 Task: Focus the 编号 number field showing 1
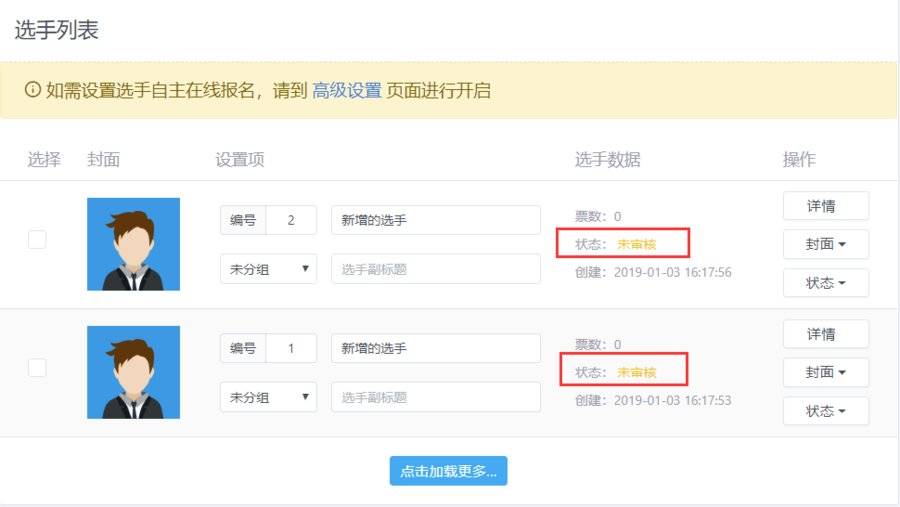291,348
